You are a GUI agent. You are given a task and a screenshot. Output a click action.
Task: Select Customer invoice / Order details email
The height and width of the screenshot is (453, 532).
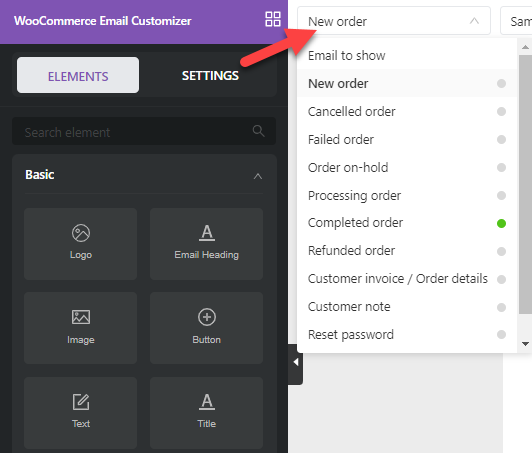406,279
